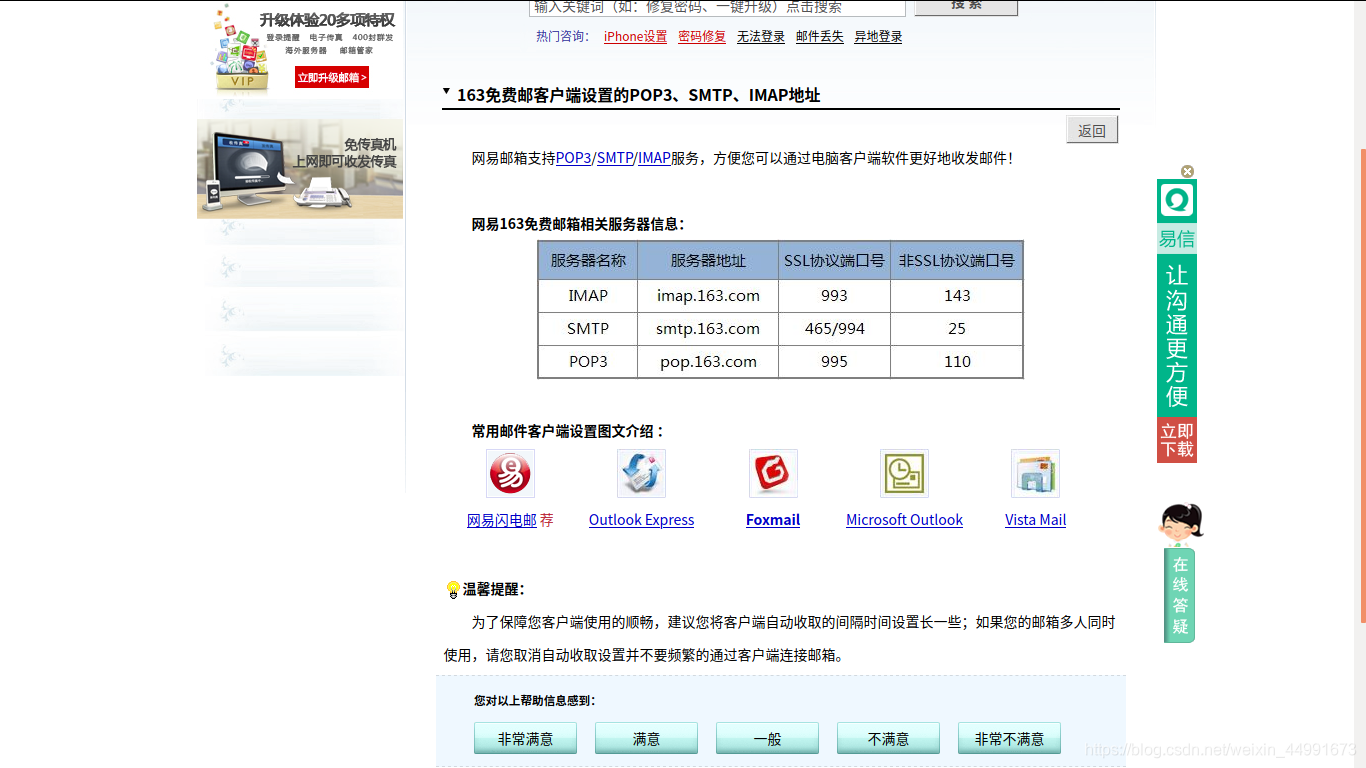Image resolution: width=1366 pixels, height=768 pixels.
Task: Click the SSL port cell 465/994
Action: (834, 329)
